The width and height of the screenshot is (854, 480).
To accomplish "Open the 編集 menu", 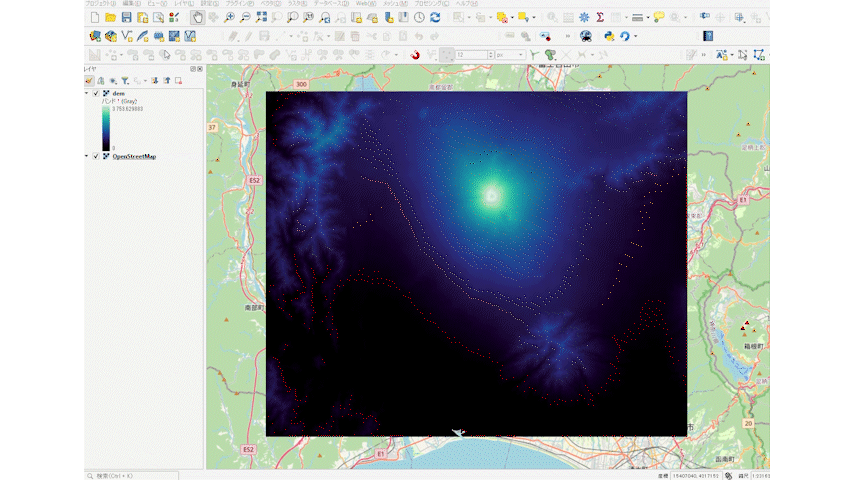I will [x=132, y=3].
